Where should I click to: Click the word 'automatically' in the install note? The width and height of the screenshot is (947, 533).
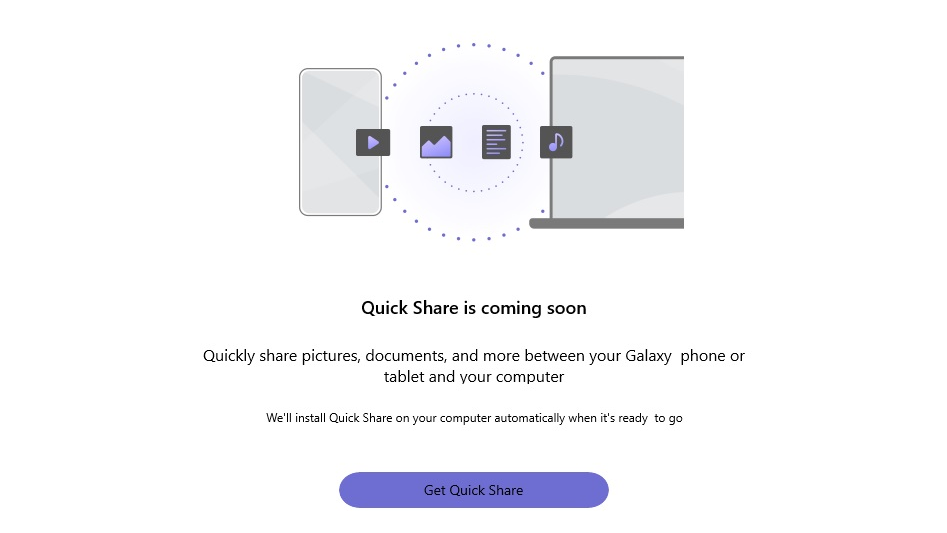click(529, 418)
